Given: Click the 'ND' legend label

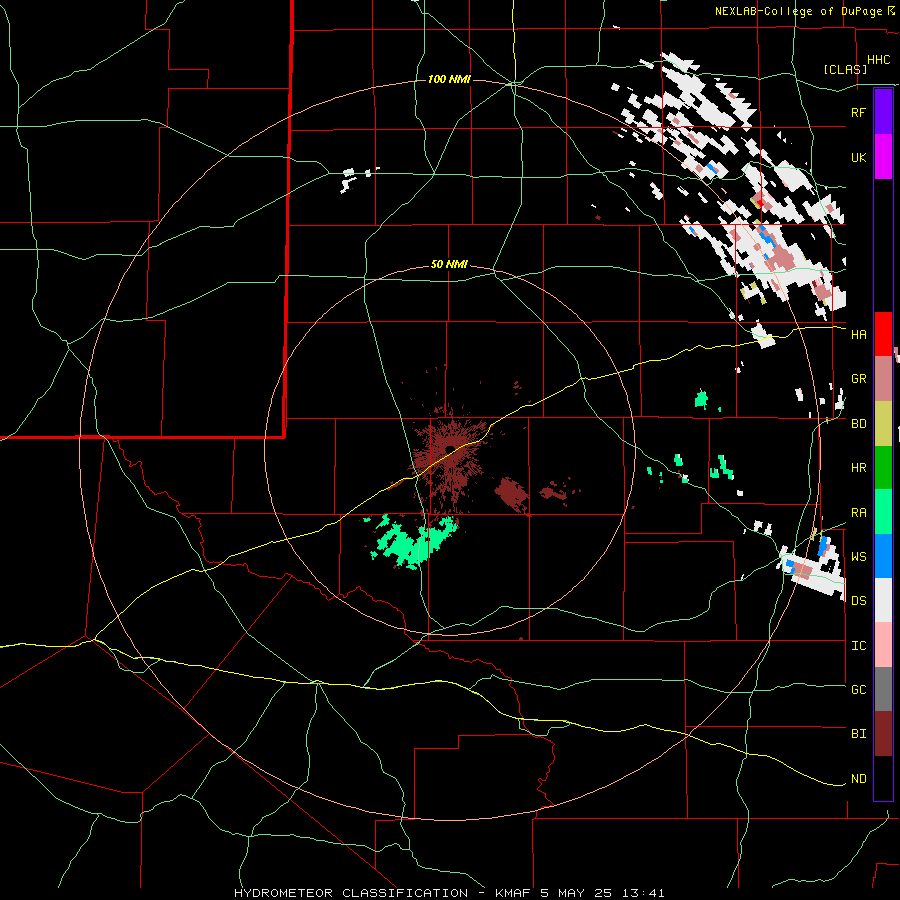Looking at the screenshot, I should pos(858,779).
